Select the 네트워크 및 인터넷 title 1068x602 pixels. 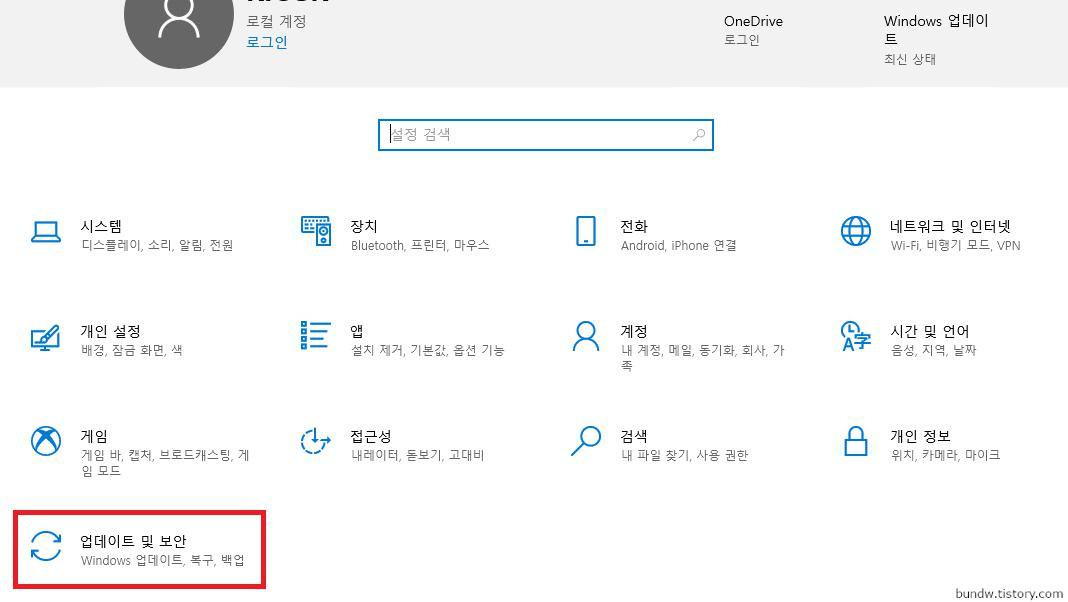[x=950, y=226]
